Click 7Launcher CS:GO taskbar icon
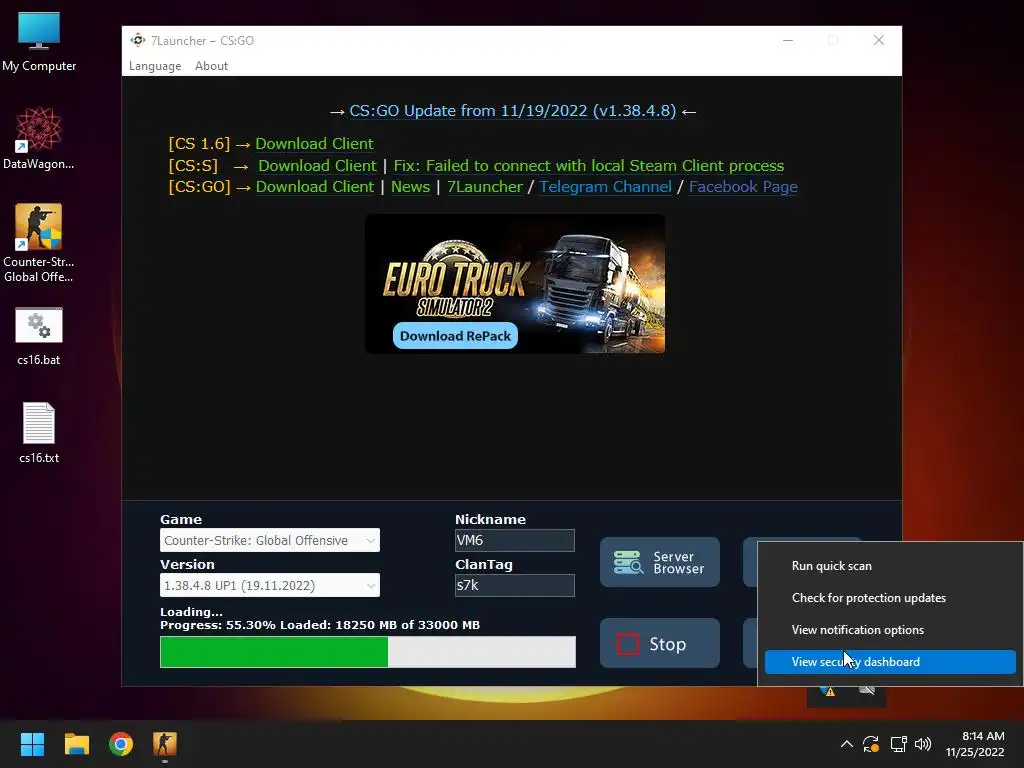1024x768 pixels. click(x=165, y=744)
